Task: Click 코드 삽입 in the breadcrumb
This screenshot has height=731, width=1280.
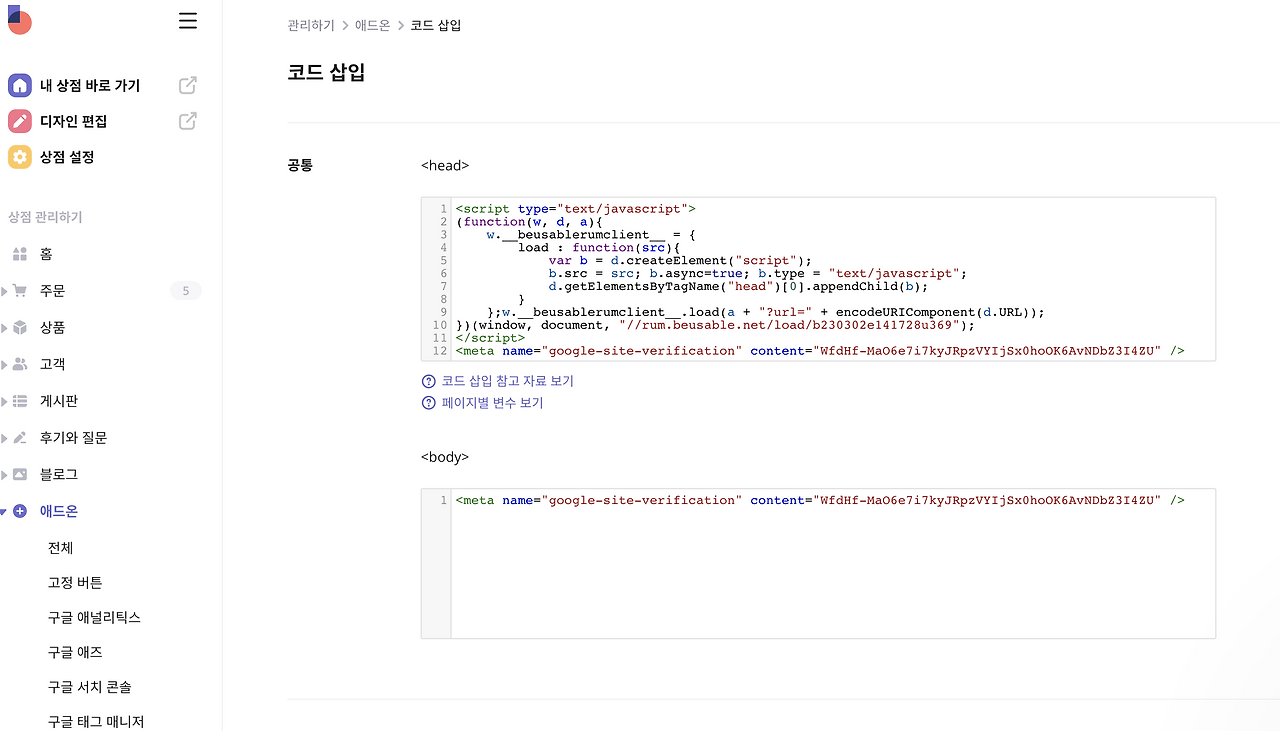Action: tap(436, 25)
